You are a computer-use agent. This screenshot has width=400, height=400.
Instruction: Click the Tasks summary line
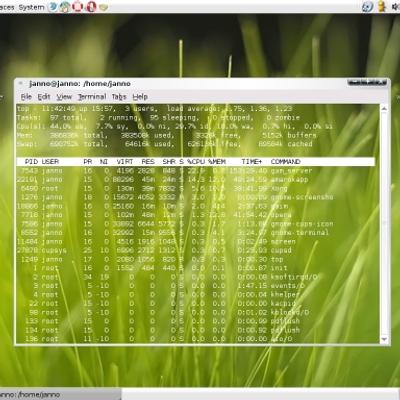158,118
